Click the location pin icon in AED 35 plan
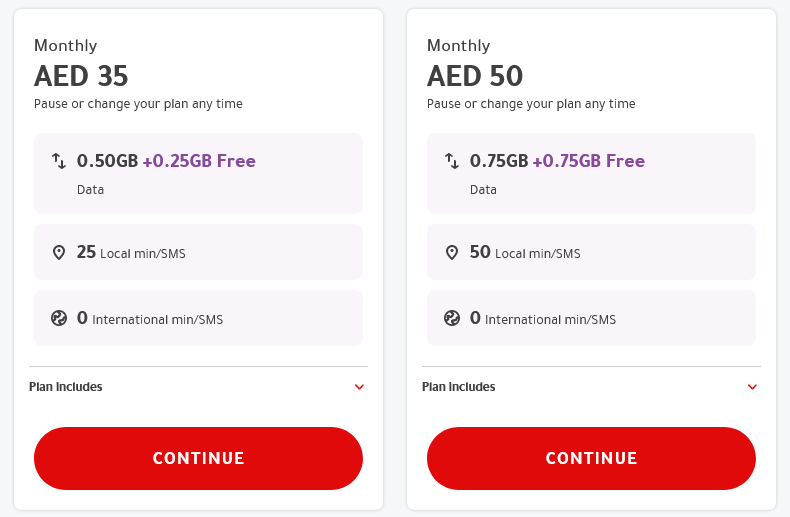790x517 pixels. (x=59, y=253)
